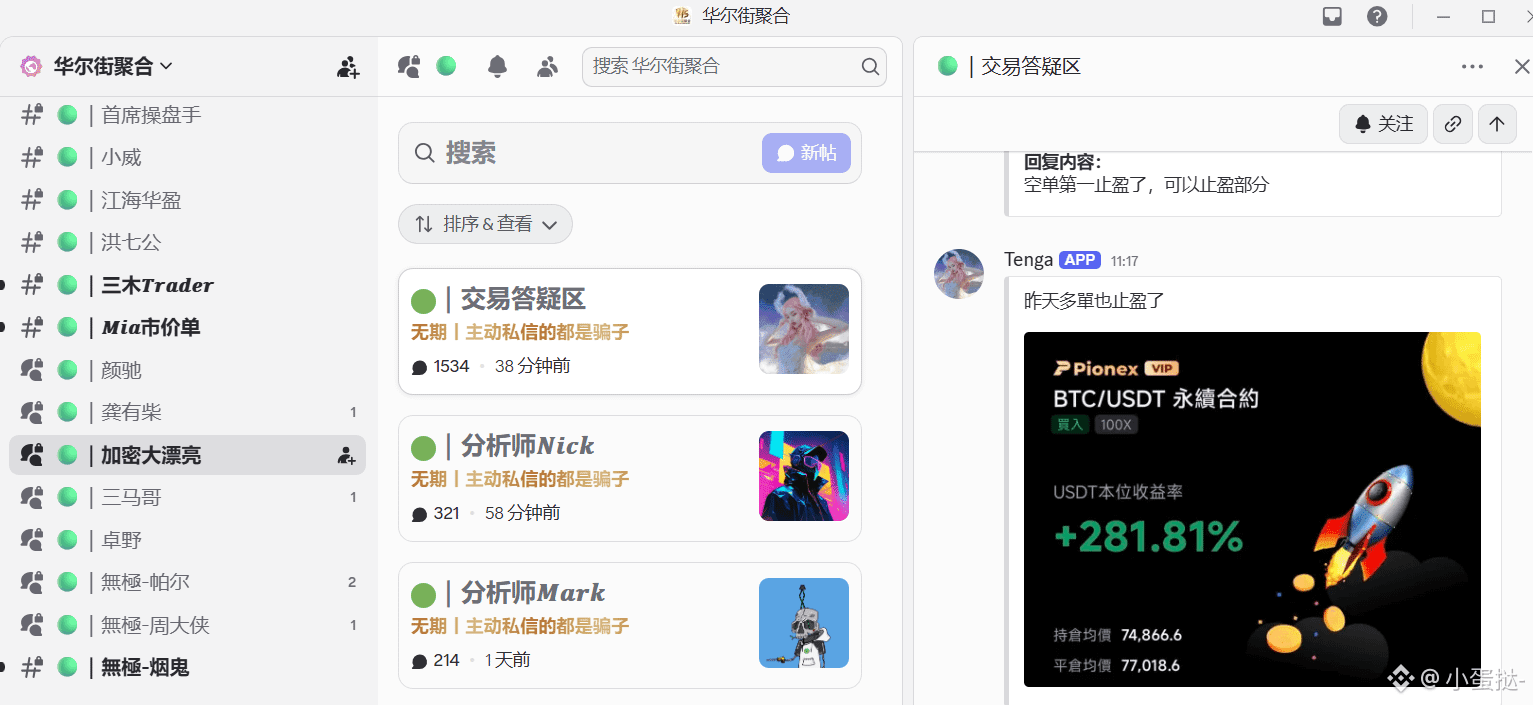
Task: Open the Pionex BTC/USDT profit image
Action: 1252,509
